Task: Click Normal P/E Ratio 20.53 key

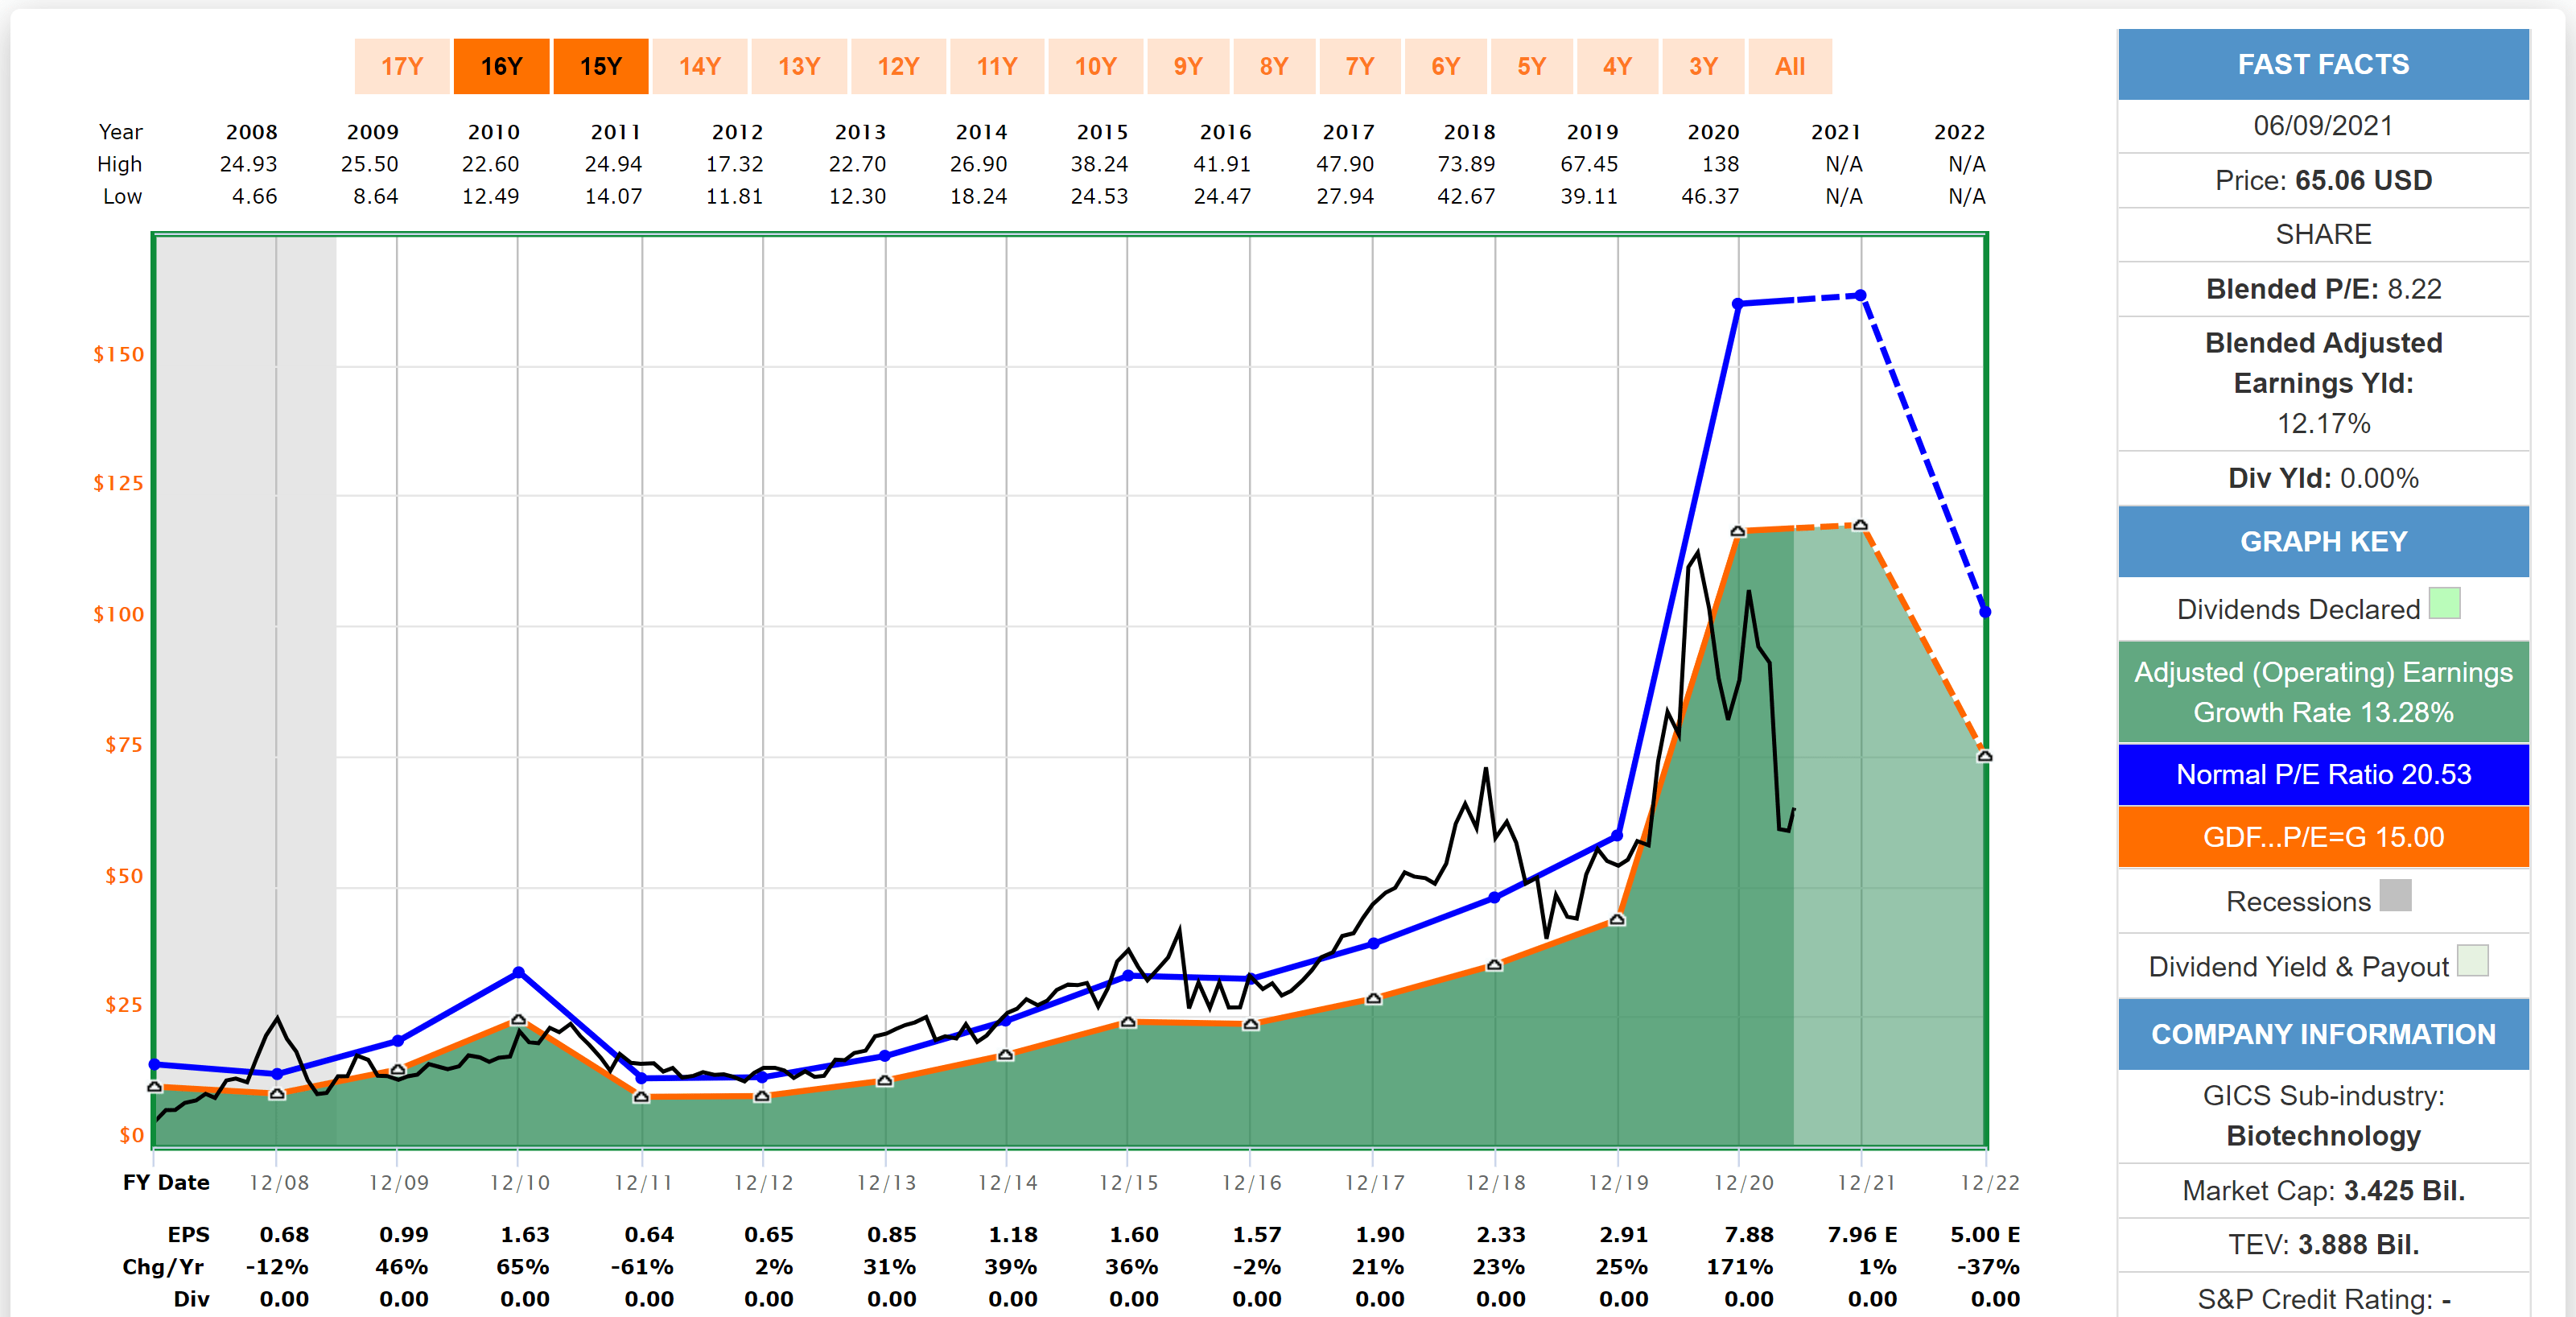Action: pos(2323,774)
